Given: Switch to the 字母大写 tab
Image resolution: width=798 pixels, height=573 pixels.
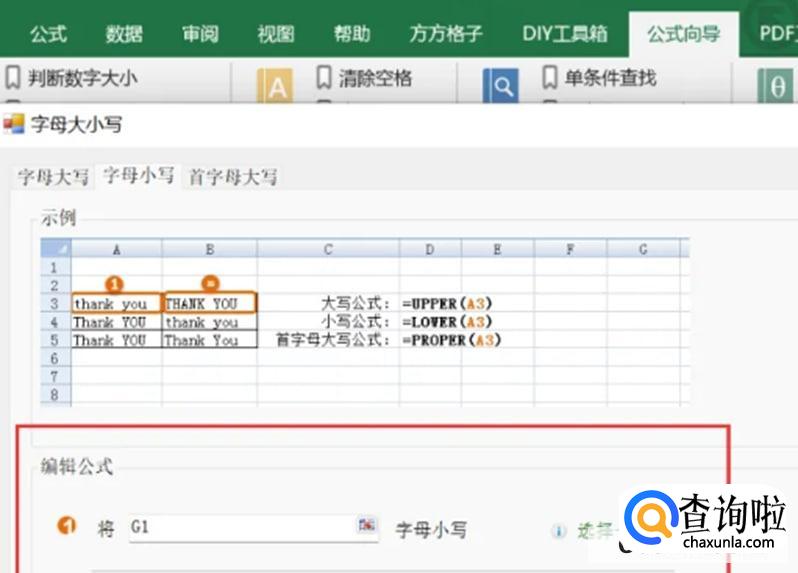Looking at the screenshot, I should pos(53,177).
